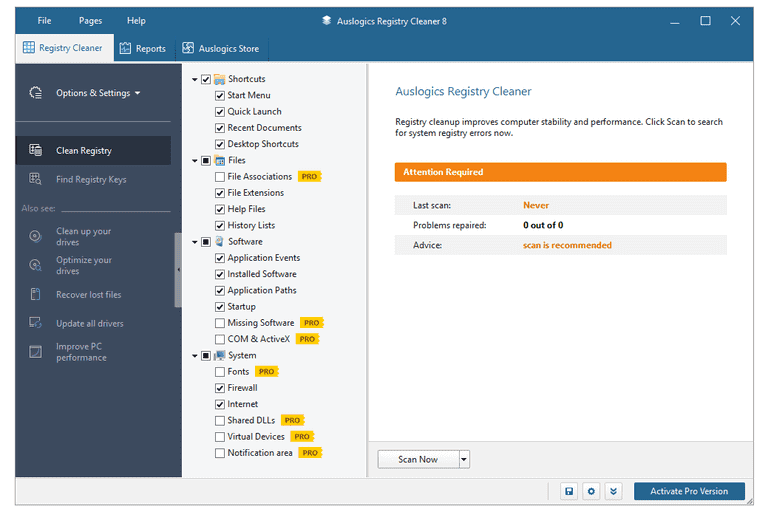Image resolution: width=768 pixels, height=512 pixels.
Task: Click the Update all drivers icon
Action: pyautogui.click(x=36, y=324)
